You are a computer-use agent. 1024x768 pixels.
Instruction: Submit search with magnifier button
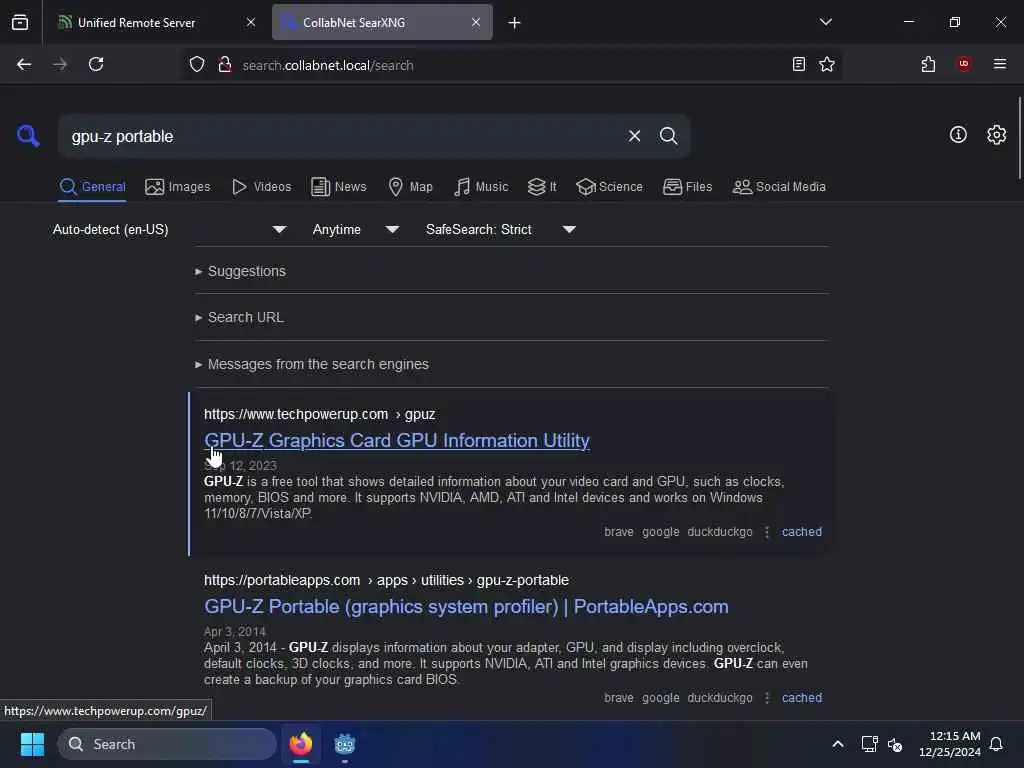click(668, 136)
